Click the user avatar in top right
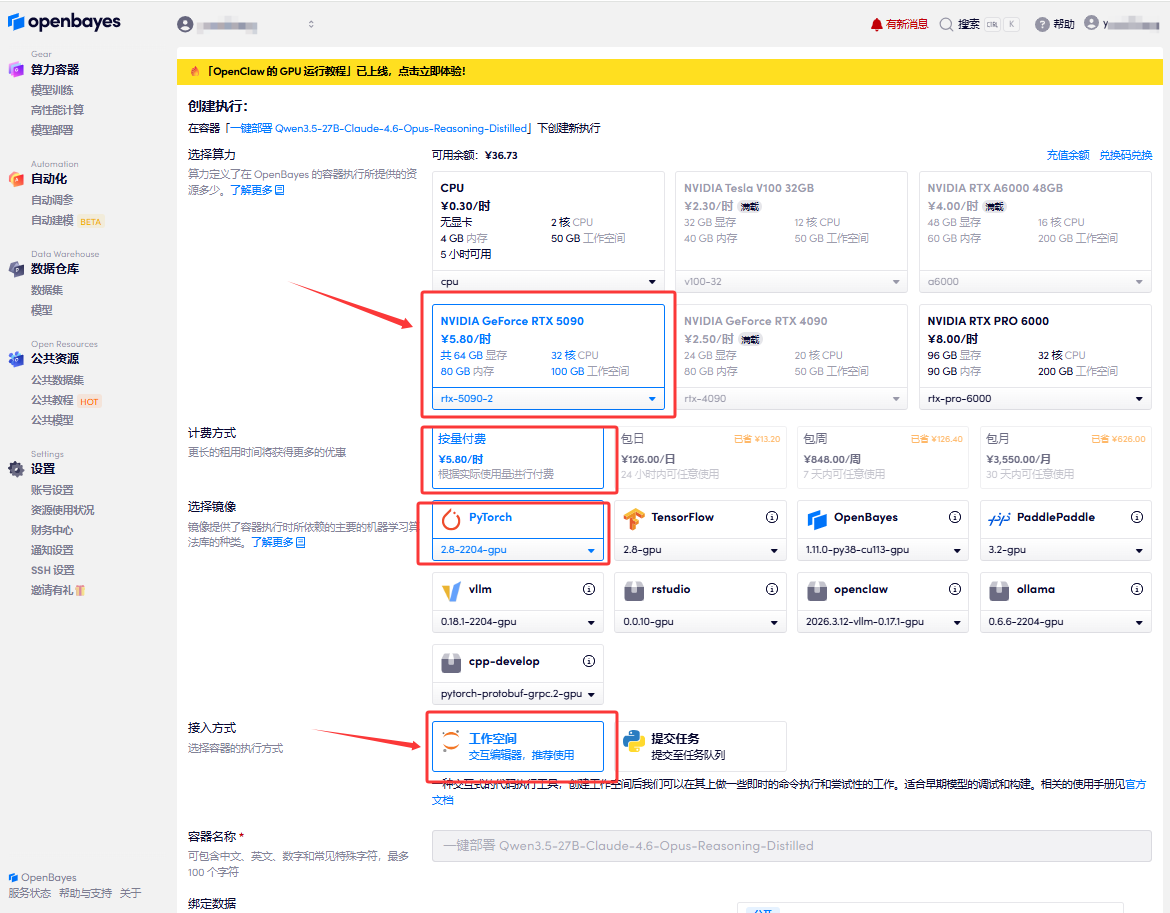1170x913 pixels. 1092,23
